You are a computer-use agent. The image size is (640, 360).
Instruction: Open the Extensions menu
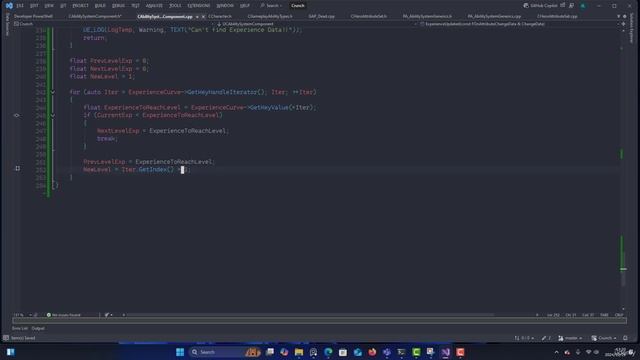(x=199, y=6)
